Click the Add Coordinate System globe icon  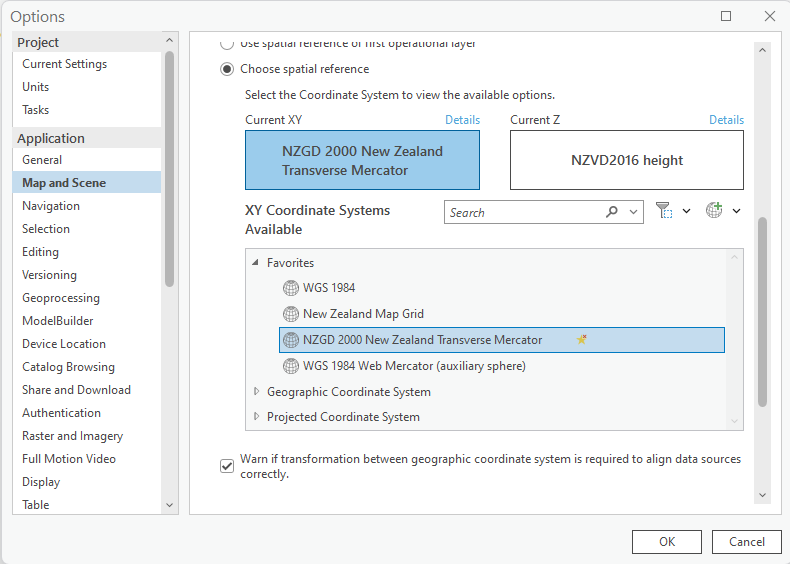click(714, 211)
